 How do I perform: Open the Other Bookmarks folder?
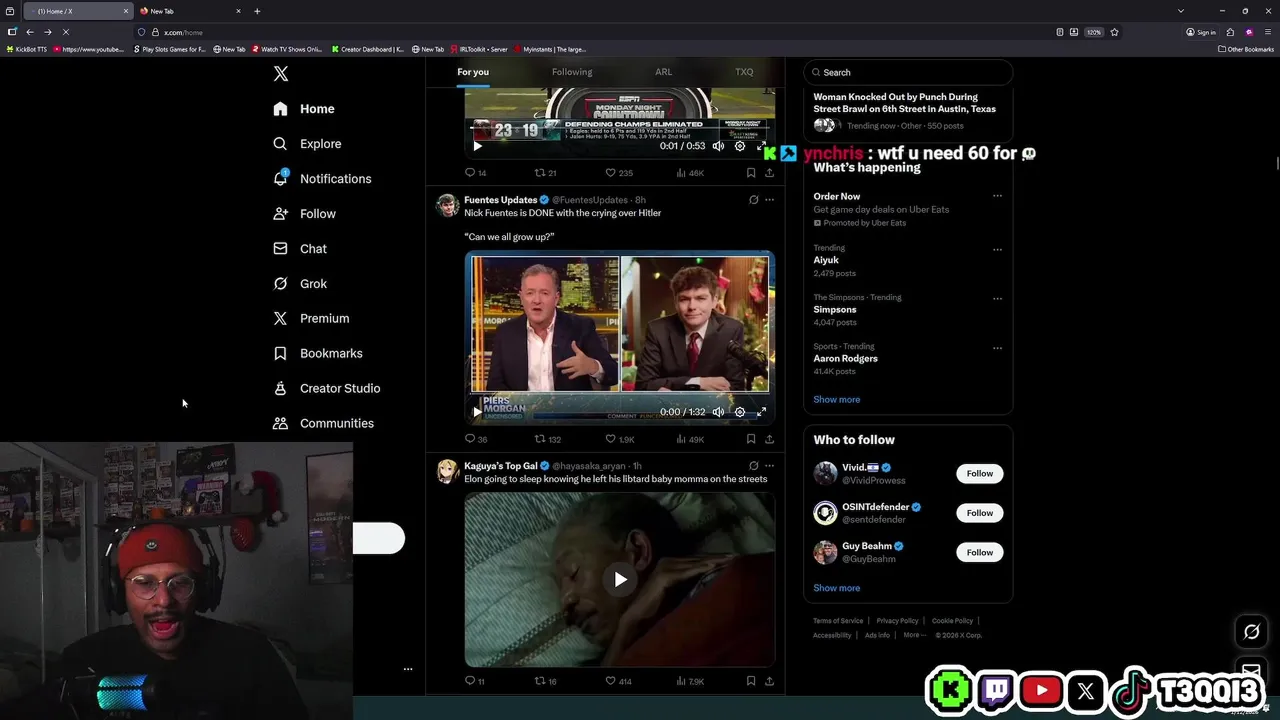coord(1245,49)
